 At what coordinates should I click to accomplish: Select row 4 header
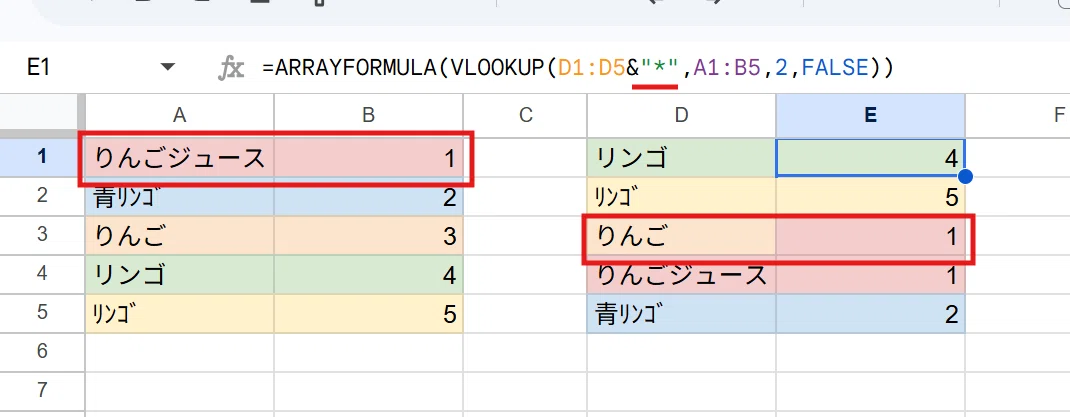[42, 274]
